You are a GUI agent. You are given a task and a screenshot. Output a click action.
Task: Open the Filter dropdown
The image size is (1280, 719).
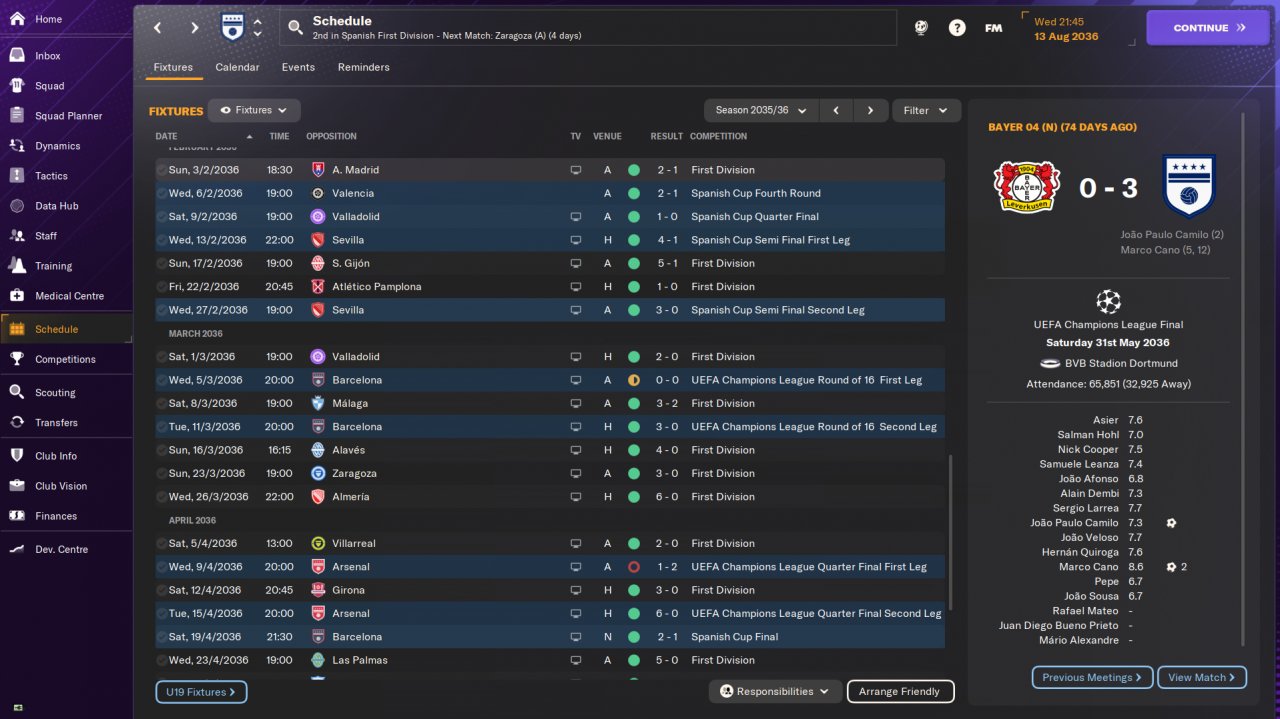[x=926, y=111]
